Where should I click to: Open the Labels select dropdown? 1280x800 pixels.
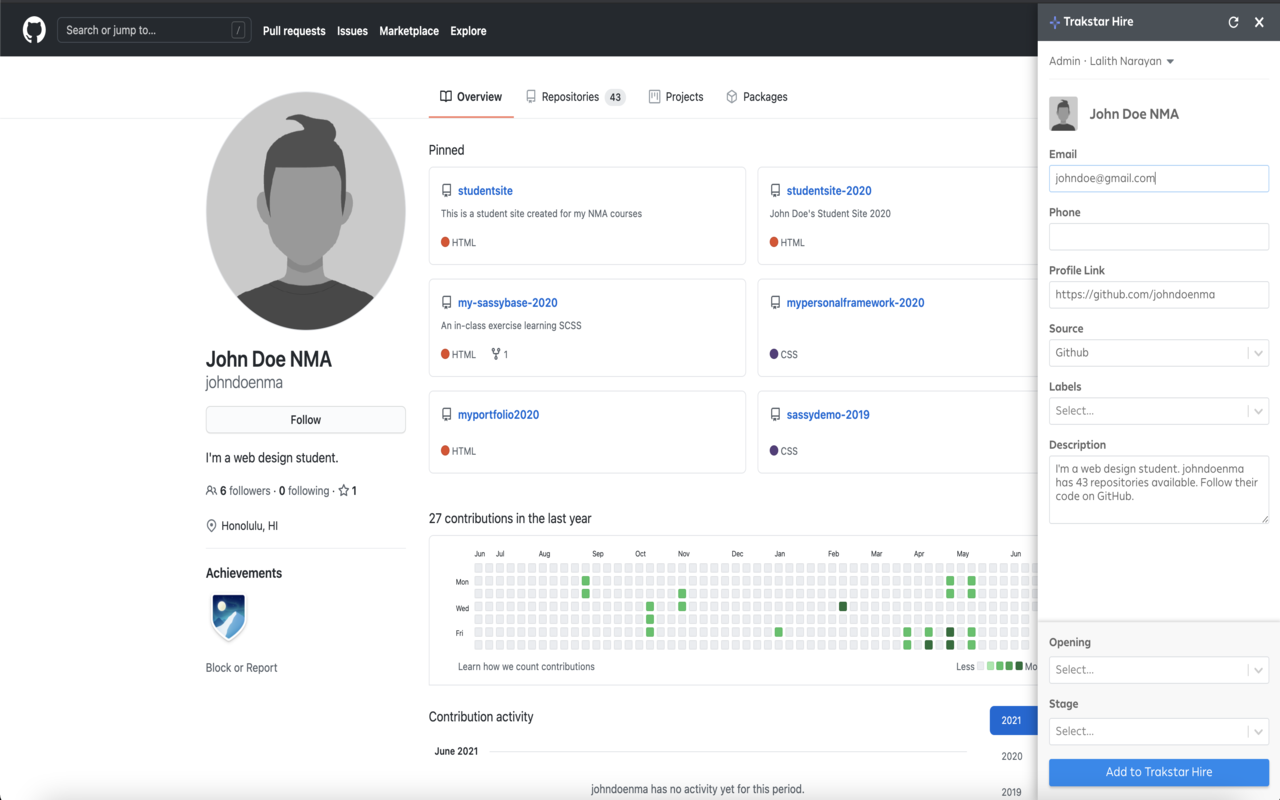[x=1159, y=411]
